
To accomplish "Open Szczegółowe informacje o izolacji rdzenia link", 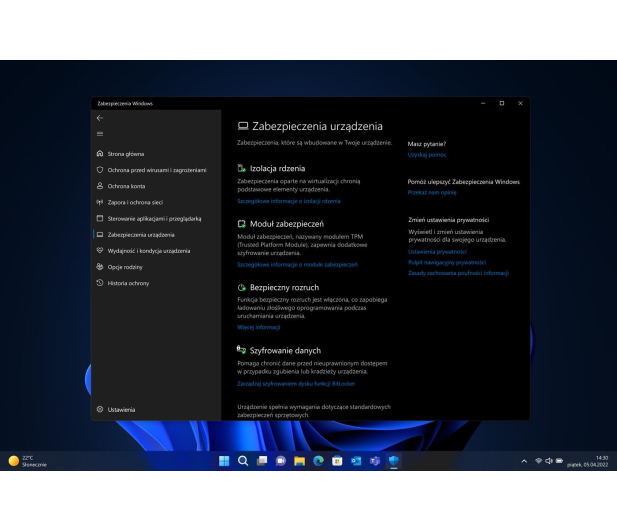I will coord(289,201).
